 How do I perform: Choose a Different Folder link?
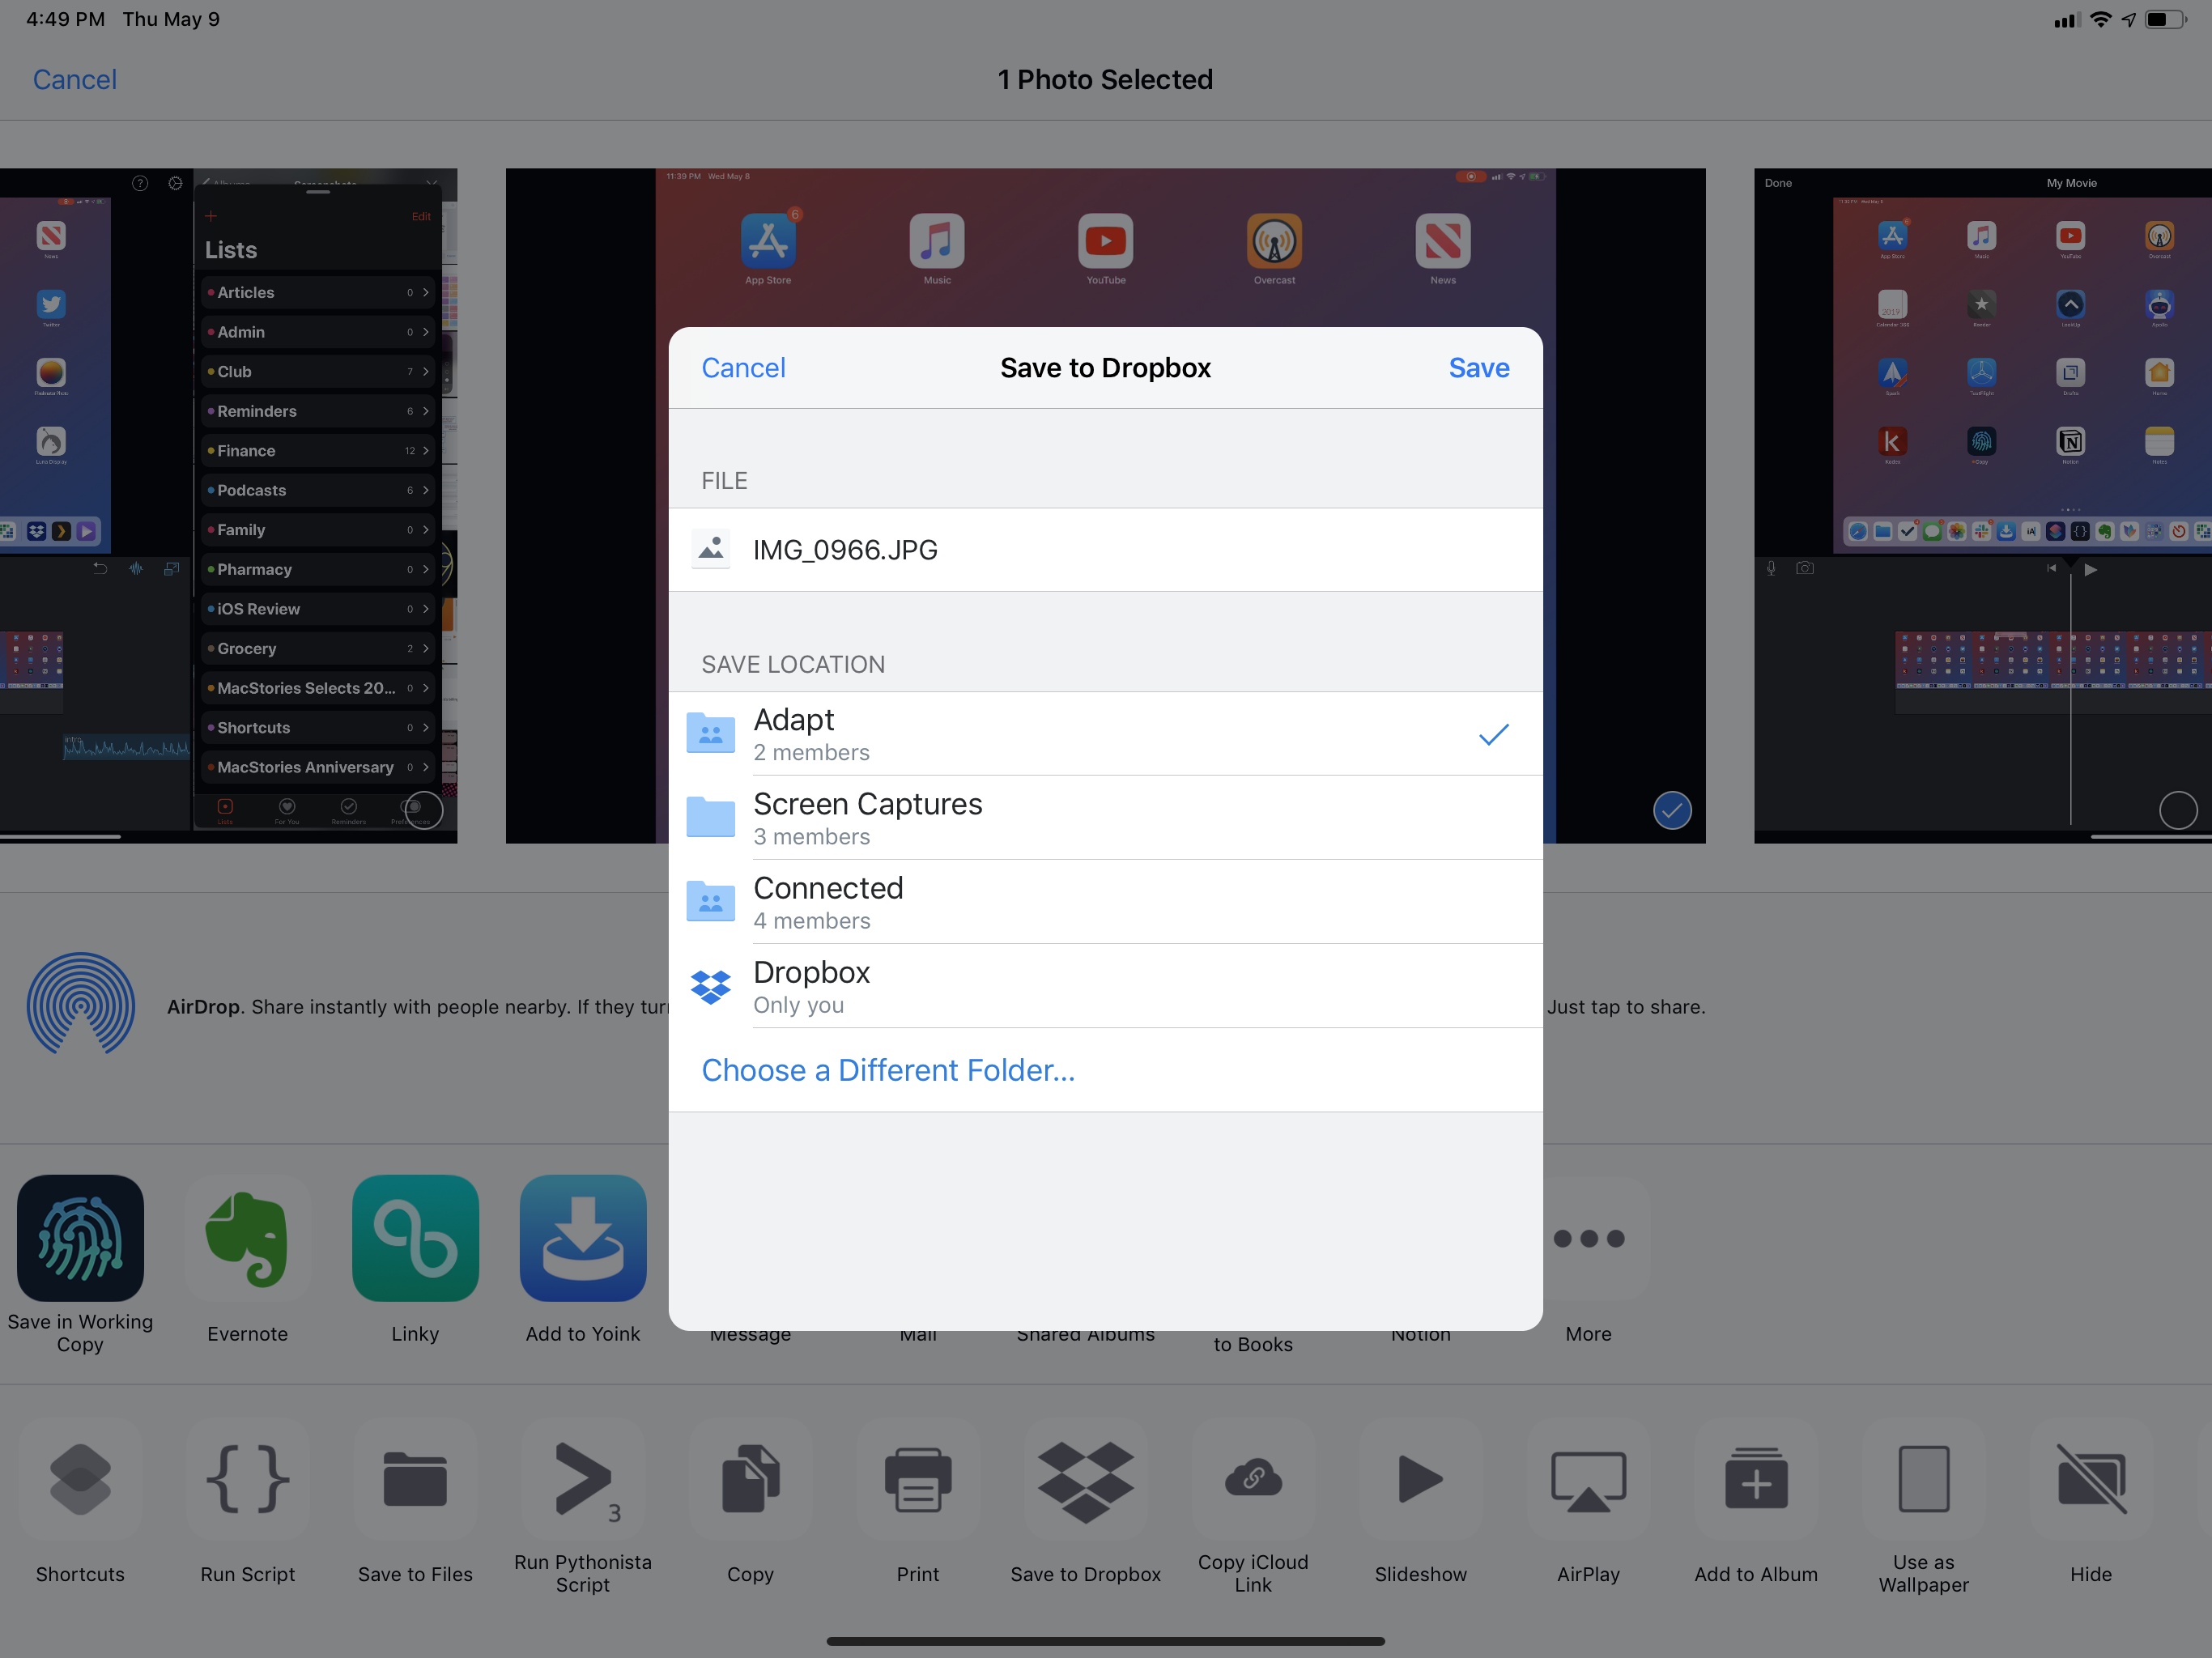click(x=888, y=1069)
